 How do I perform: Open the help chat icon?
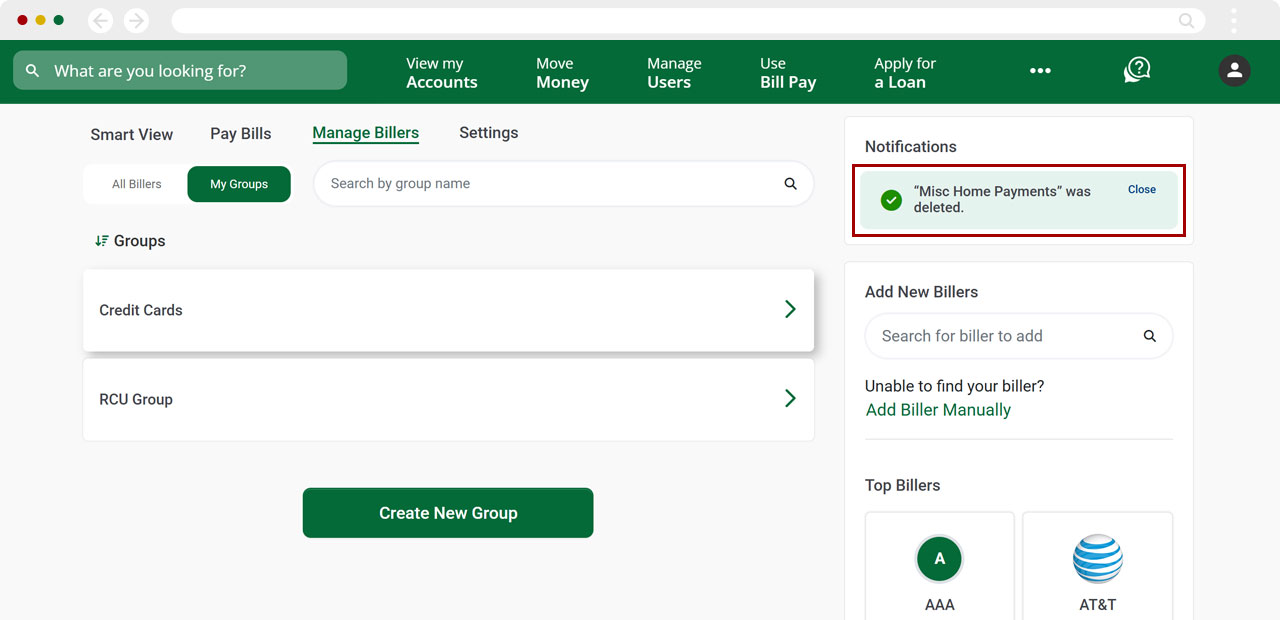1137,70
